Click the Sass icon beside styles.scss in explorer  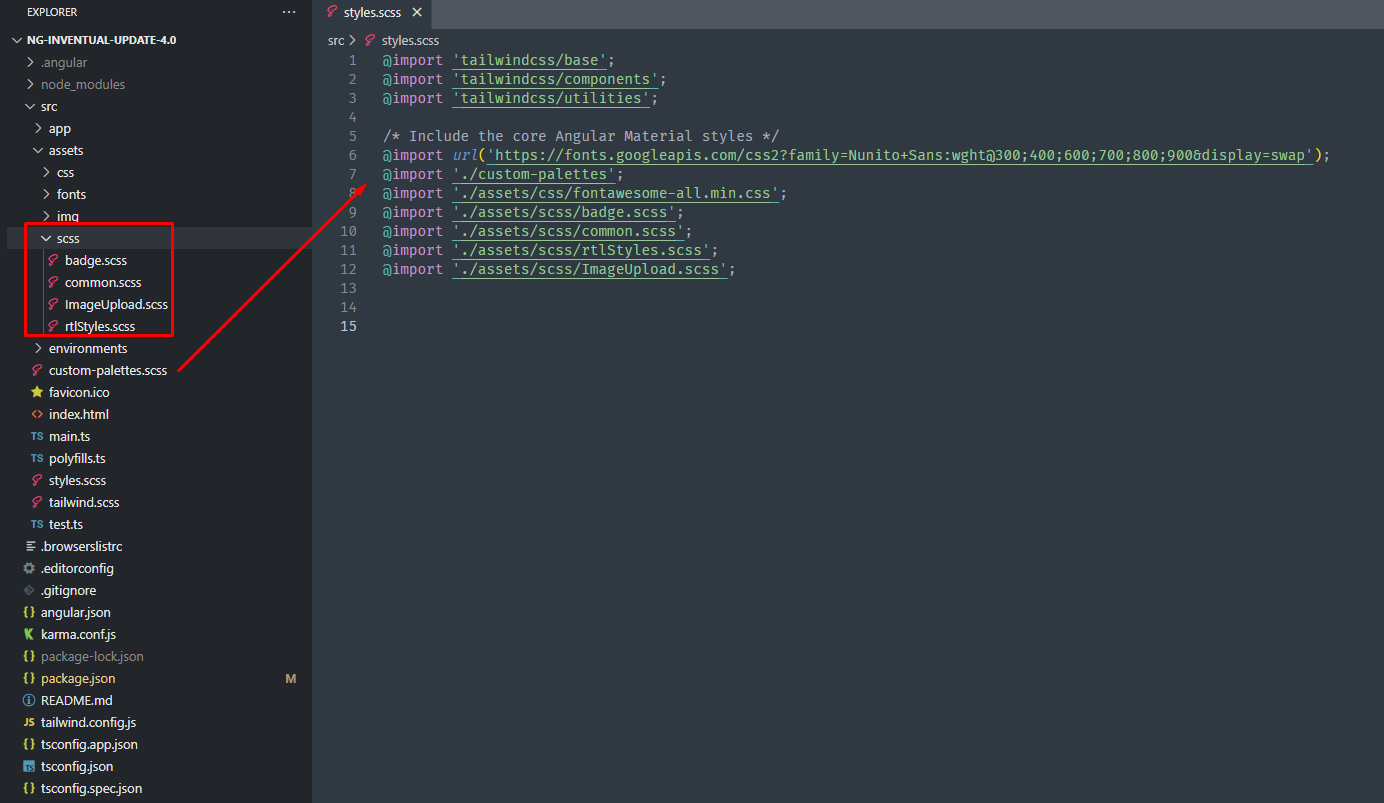pyautogui.click(x=38, y=480)
